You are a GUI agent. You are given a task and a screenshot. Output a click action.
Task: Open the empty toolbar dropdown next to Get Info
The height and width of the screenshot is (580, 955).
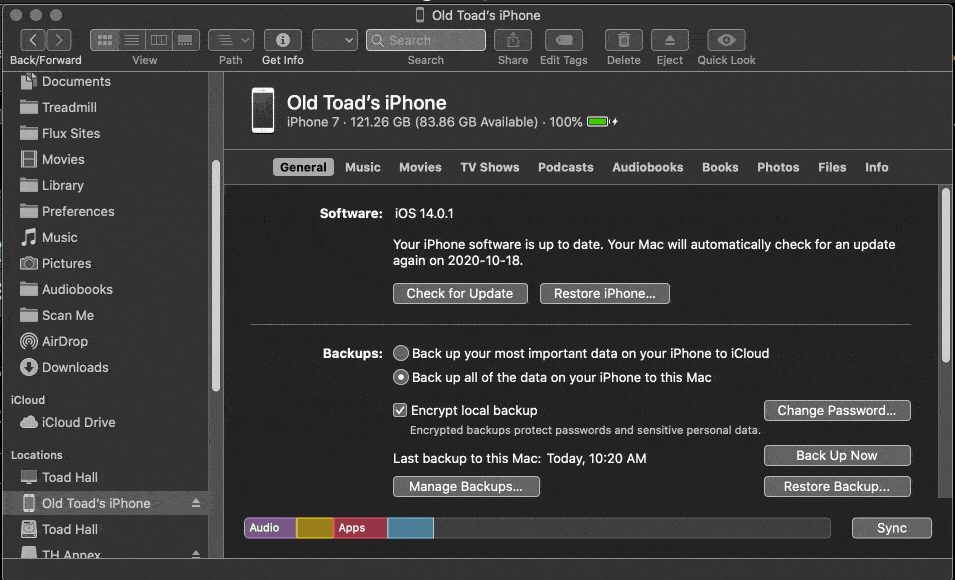[x=334, y=40]
